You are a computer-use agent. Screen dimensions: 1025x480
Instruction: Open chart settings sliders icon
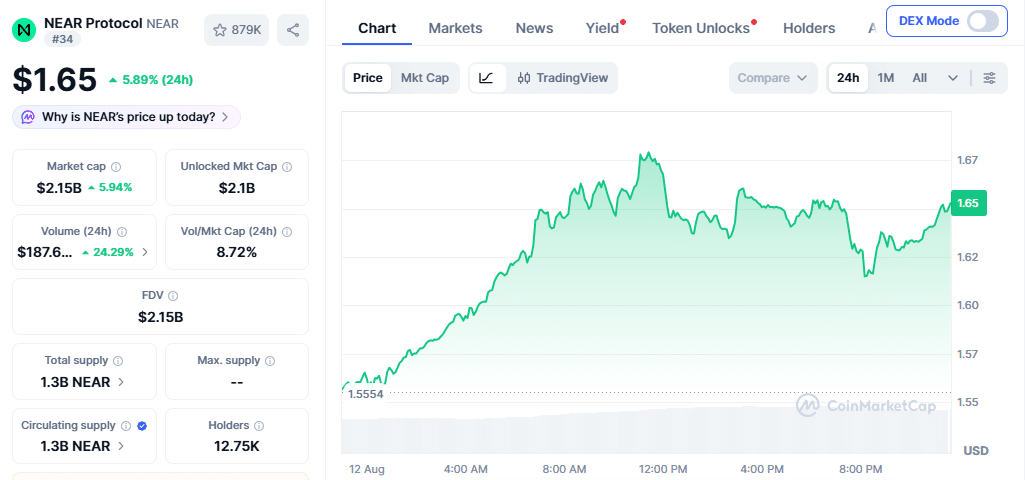click(990, 78)
